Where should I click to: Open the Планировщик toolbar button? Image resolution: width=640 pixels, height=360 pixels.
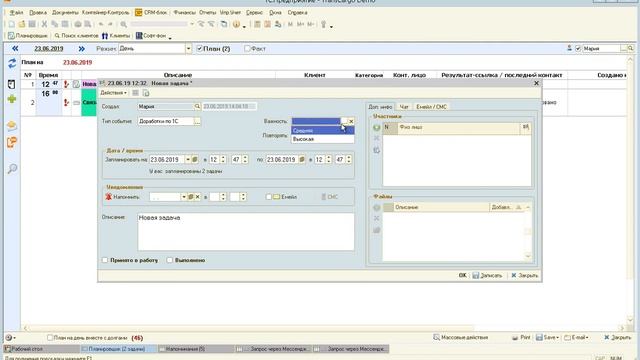(28, 36)
